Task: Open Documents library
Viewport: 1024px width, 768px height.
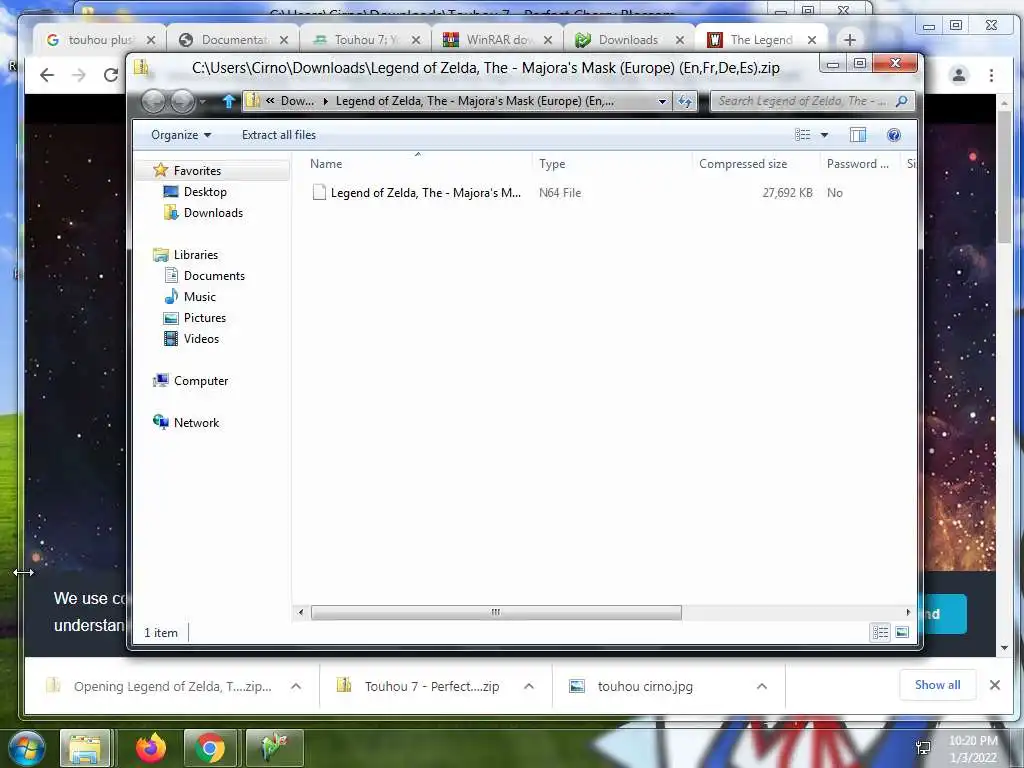Action: pos(214,276)
